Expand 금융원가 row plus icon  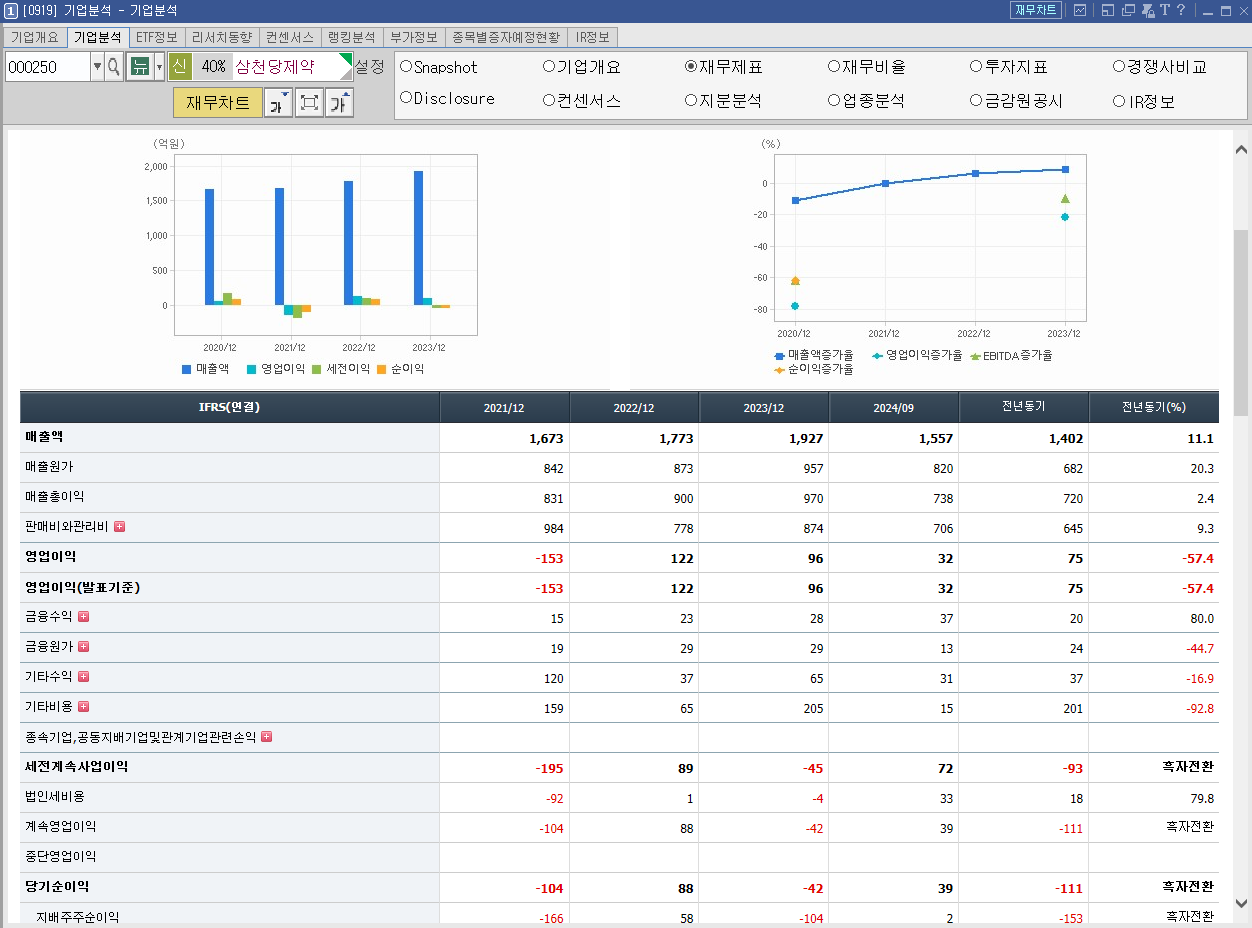84,646
